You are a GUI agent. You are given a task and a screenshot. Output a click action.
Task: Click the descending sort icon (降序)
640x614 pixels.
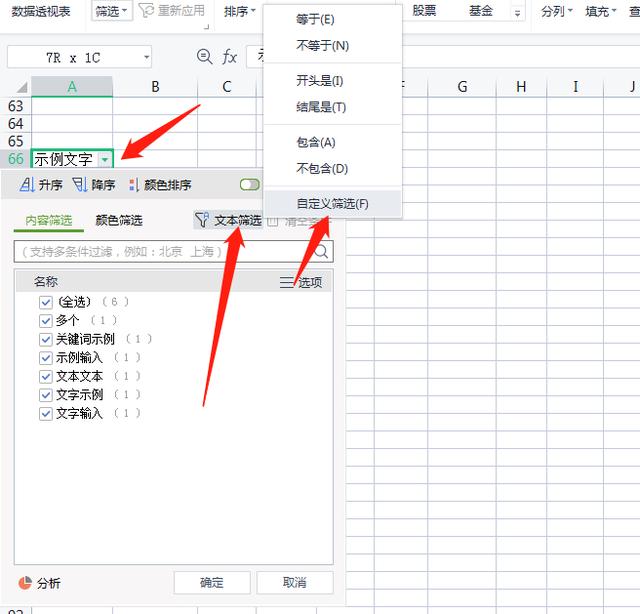pyautogui.click(x=80, y=185)
